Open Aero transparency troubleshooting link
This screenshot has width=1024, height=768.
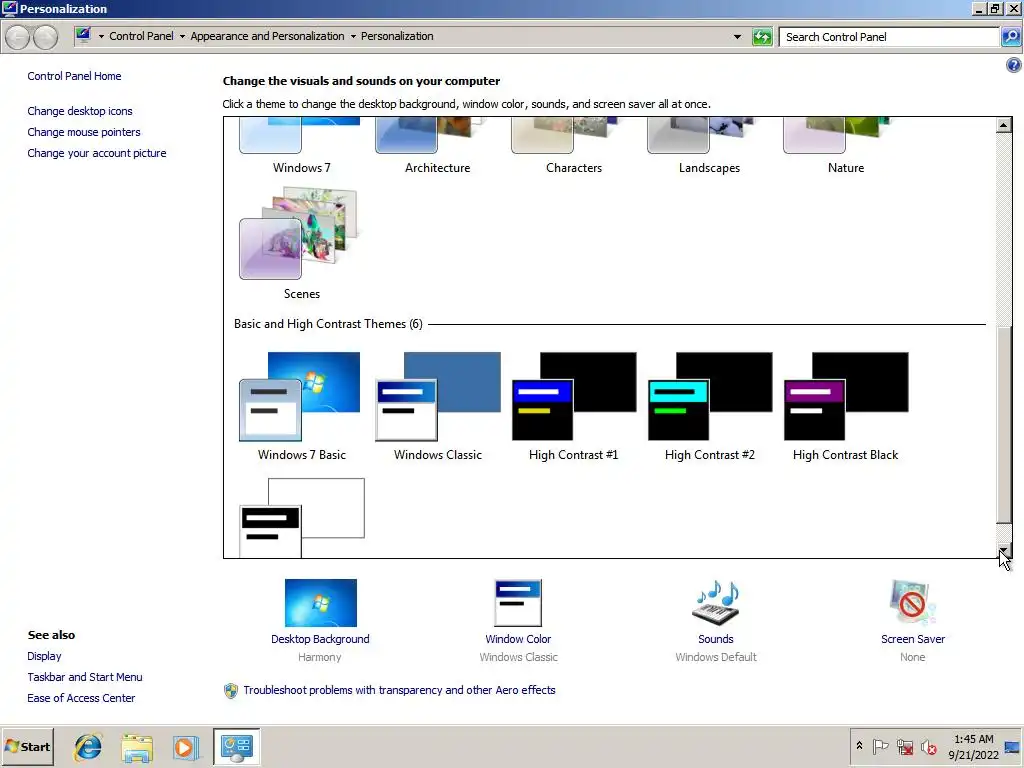399,690
